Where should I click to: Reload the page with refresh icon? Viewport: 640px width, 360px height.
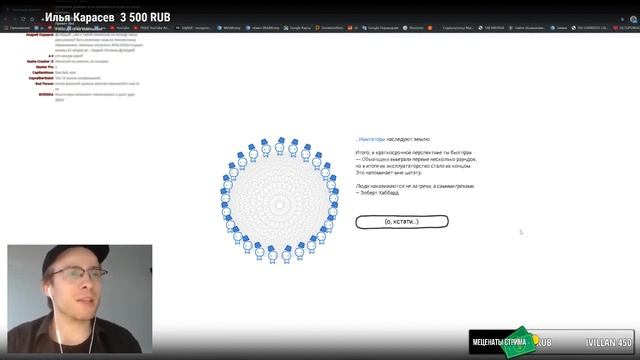pyautogui.click(x=23, y=19)
